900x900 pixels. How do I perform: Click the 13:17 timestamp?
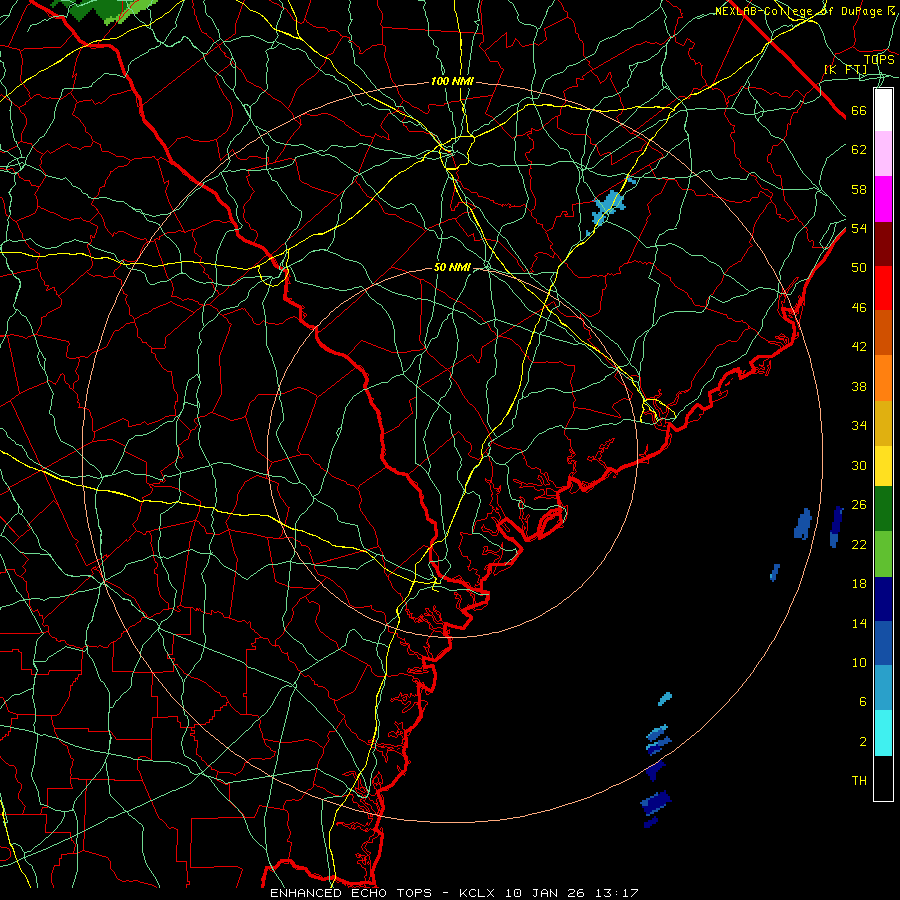[x=615, y=893]
